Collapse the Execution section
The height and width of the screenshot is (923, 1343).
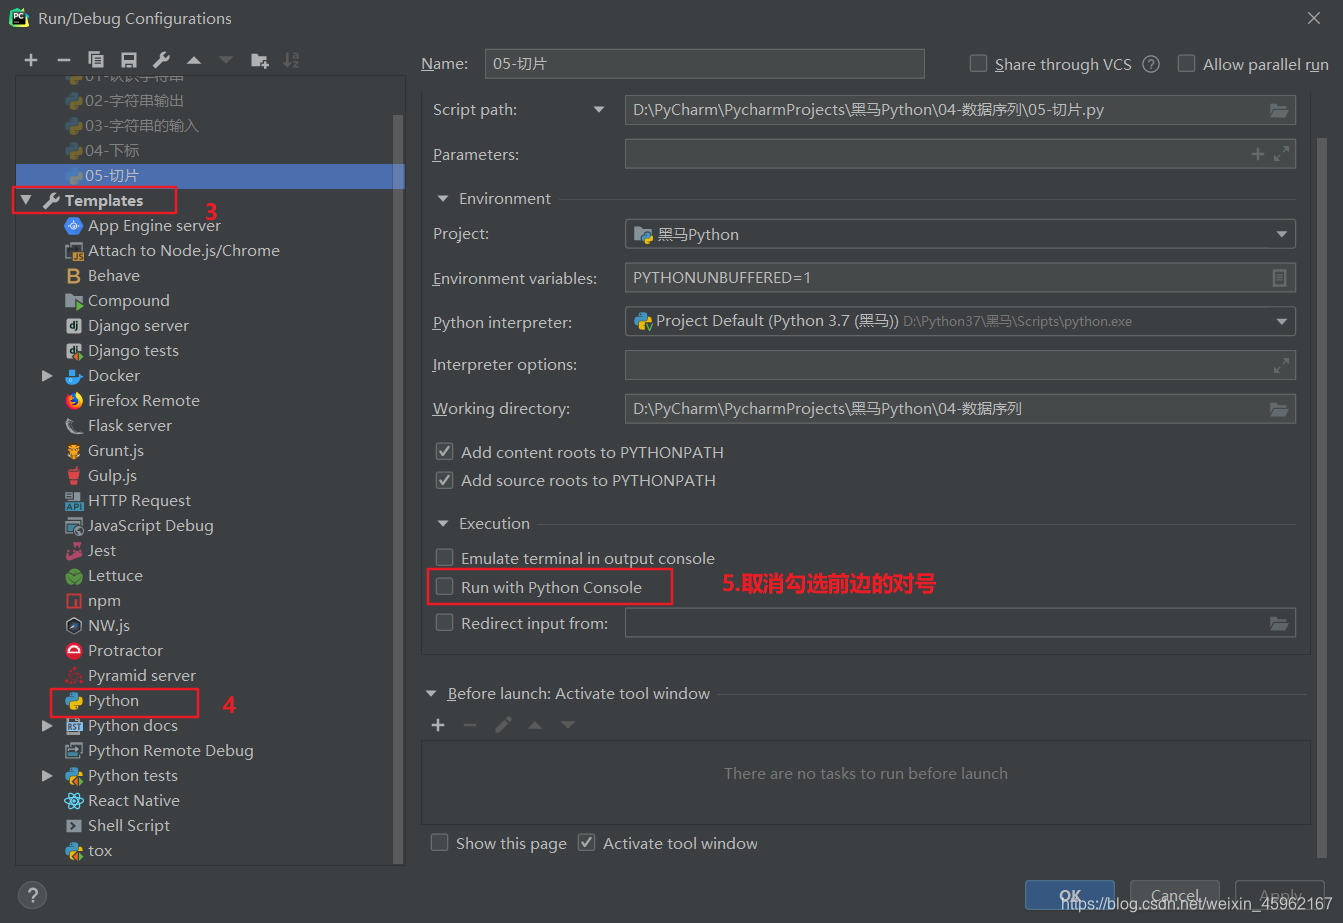pyautogui.click(x=442, y=524)
